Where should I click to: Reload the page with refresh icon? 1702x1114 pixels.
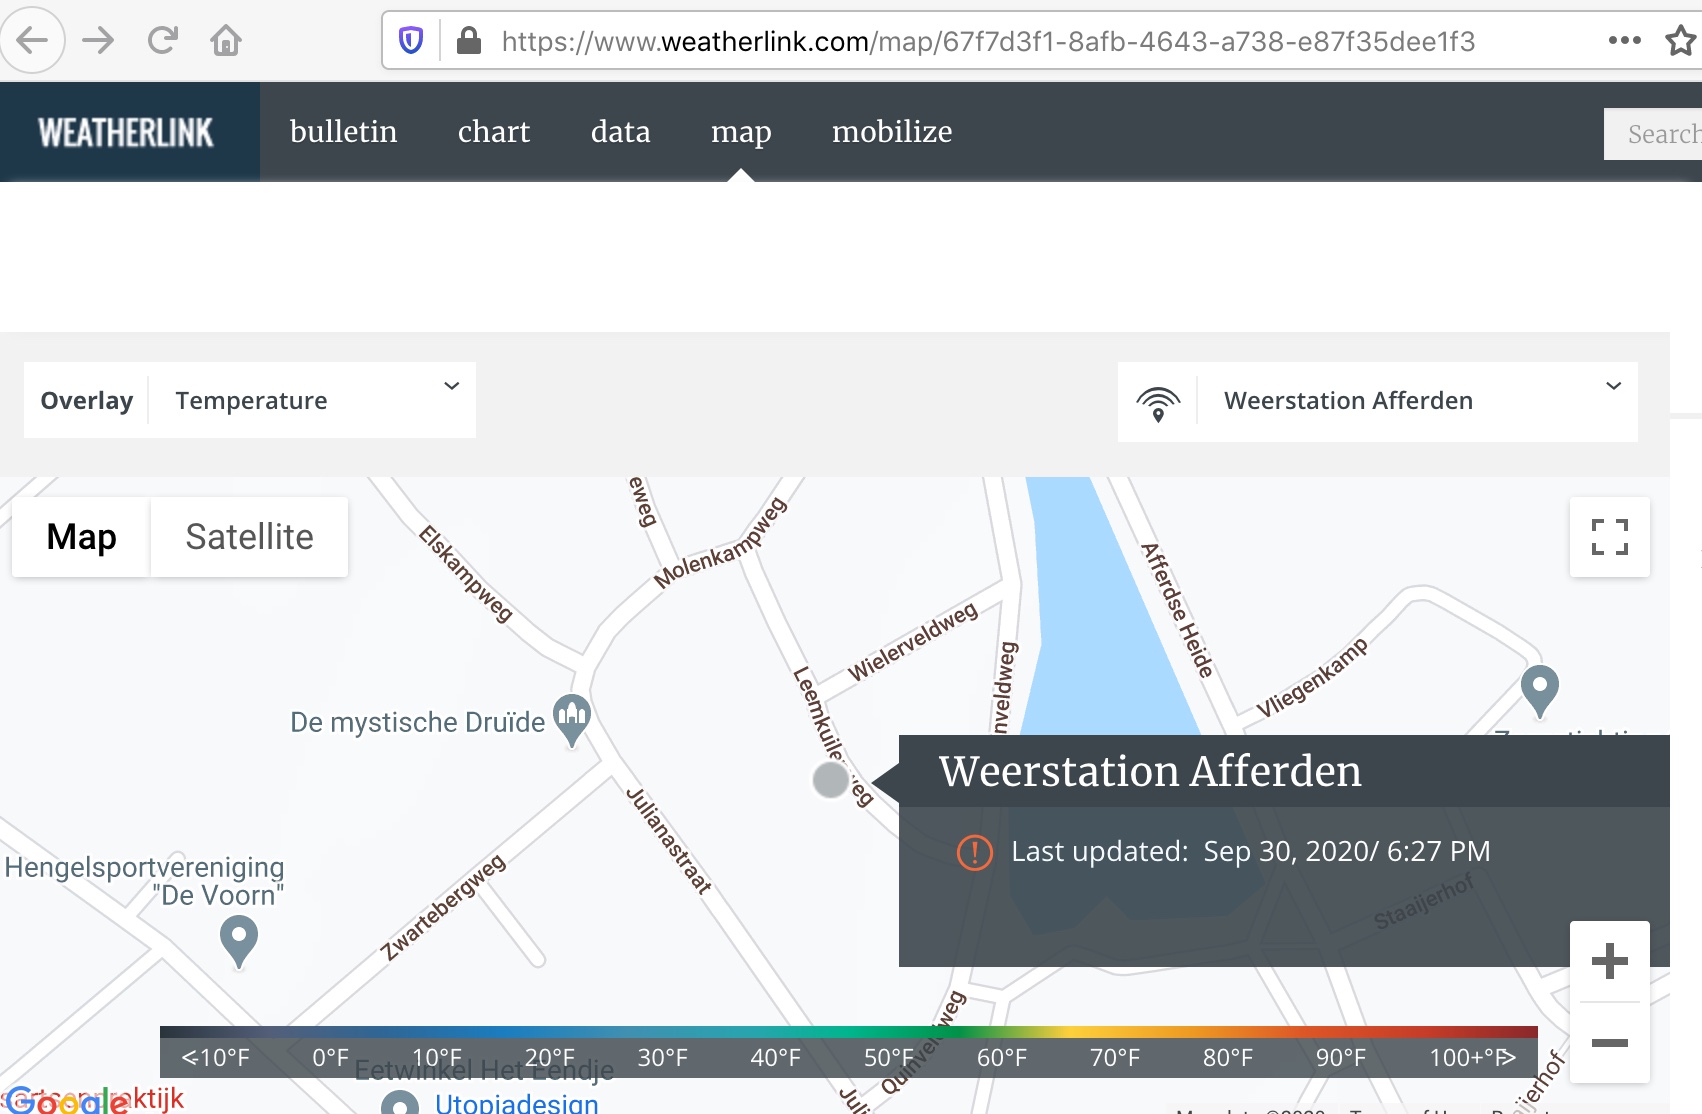pyautogui.click(x=162, y=41)
